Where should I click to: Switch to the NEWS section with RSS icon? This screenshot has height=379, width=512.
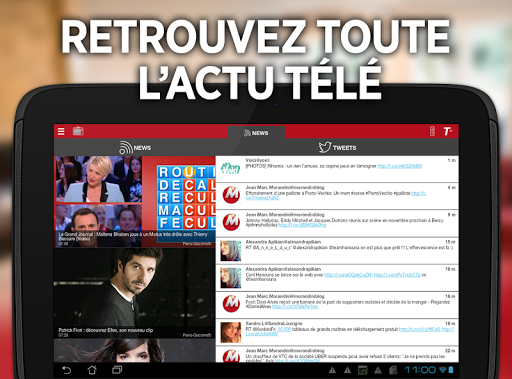coord(135,147)
